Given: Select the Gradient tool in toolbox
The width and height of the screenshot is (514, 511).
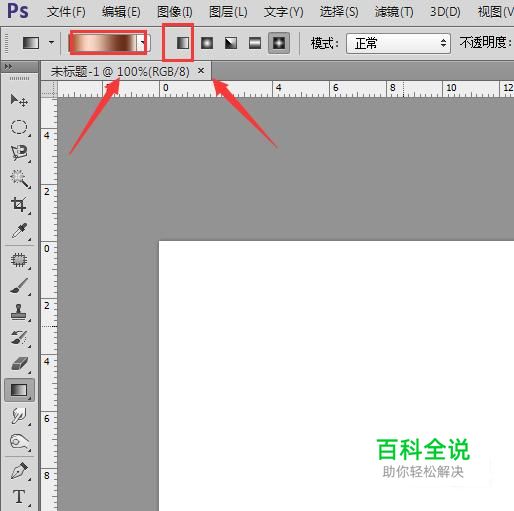Looking at the screenshot, I should coord(19,390).
